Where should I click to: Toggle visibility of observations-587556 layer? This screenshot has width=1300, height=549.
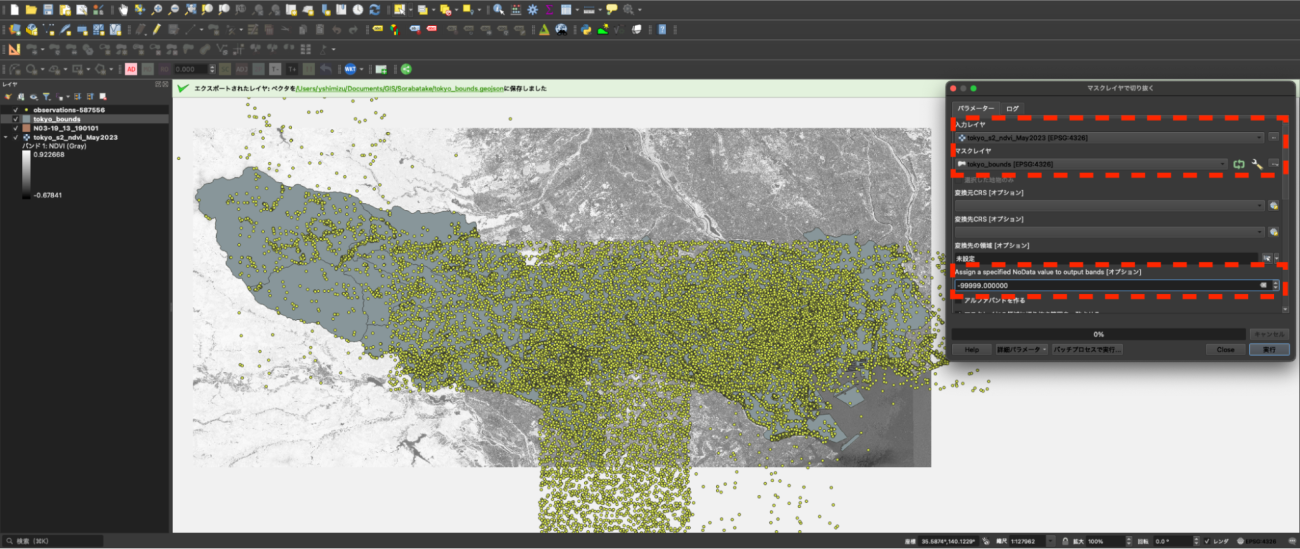[15, 109]
